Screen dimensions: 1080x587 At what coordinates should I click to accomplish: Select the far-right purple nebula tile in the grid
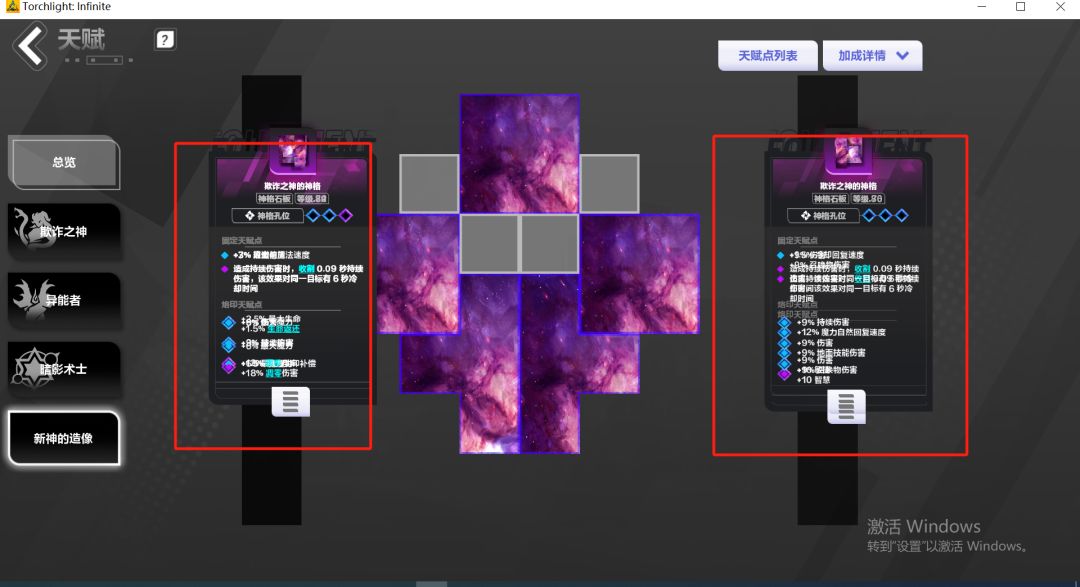(640, 274)
